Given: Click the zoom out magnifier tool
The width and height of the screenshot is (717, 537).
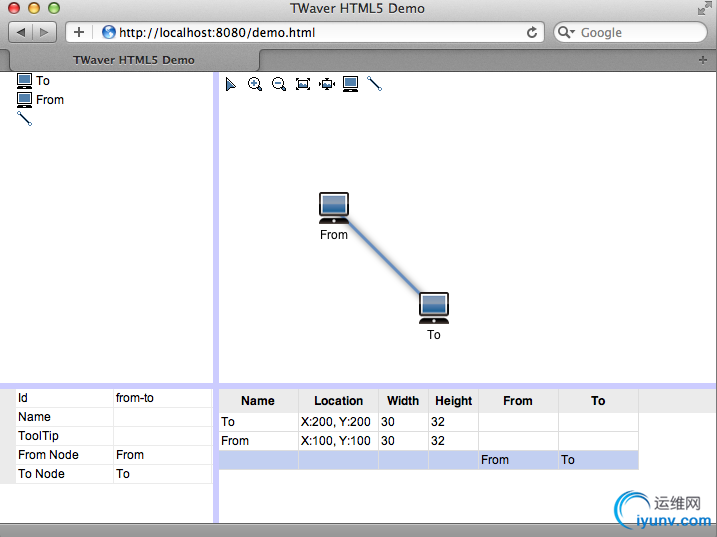Looking at the screenshot, I should coord(279,84).
